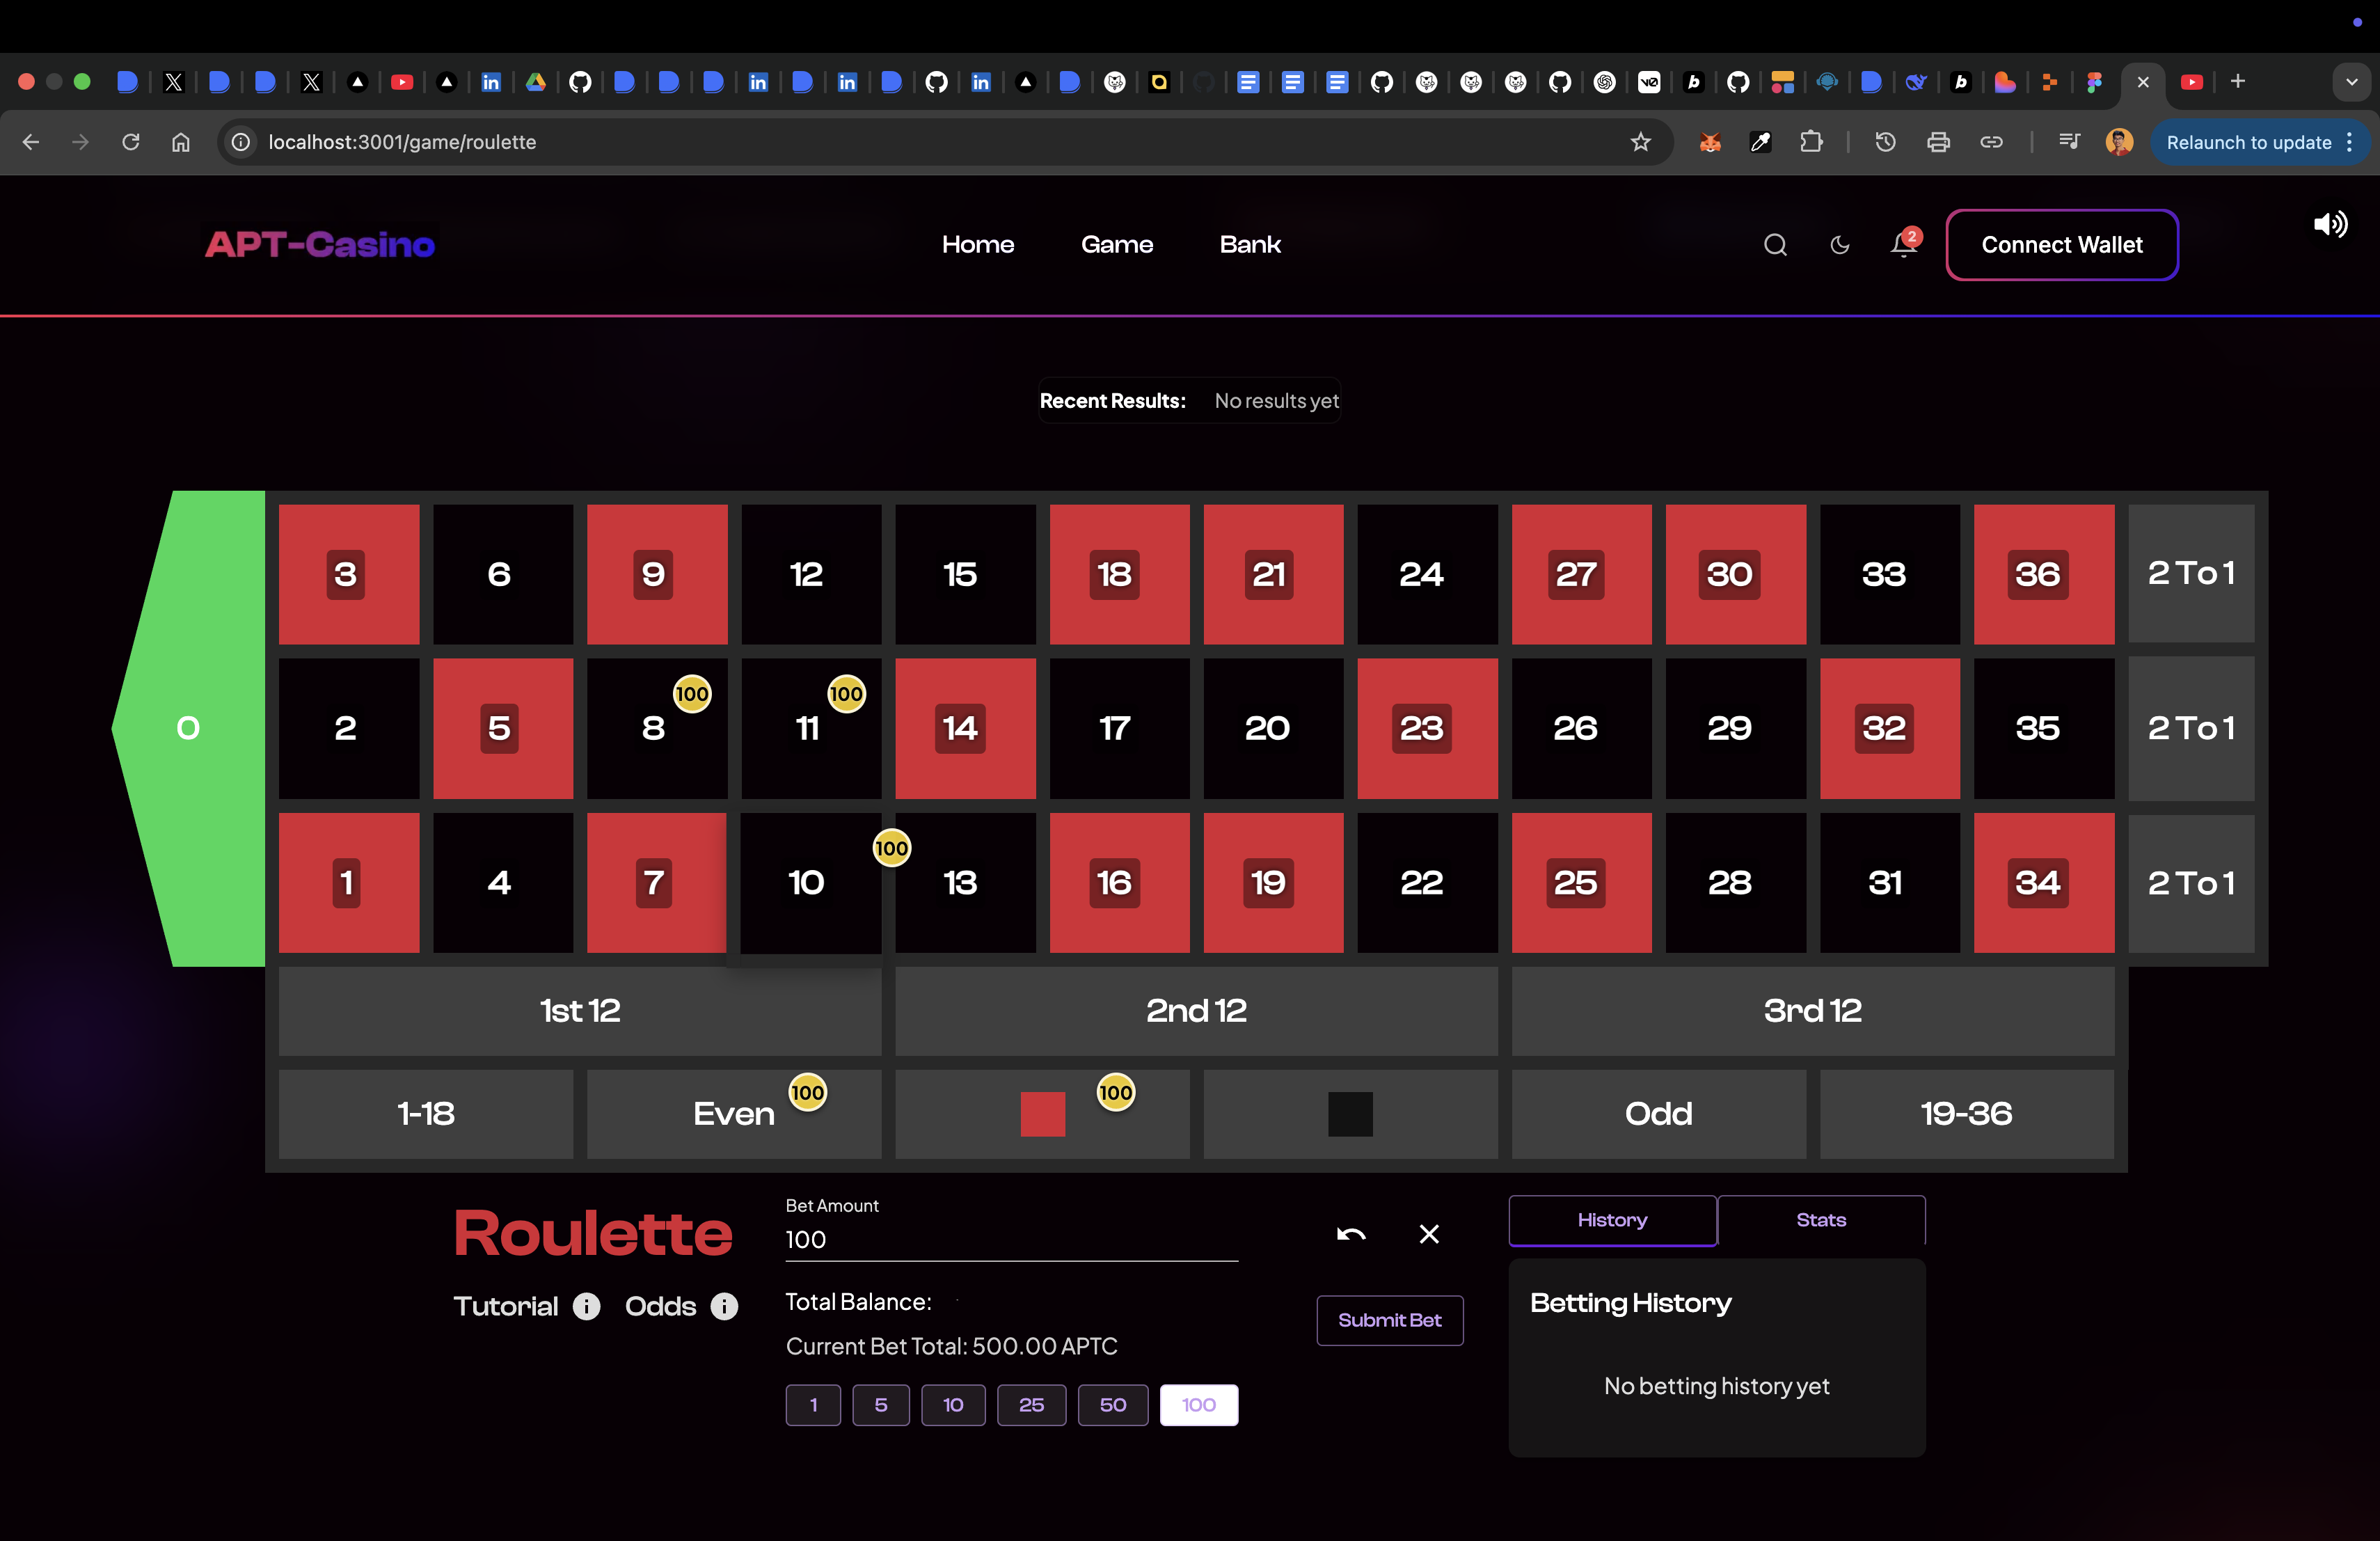Open Chrome's Relaunch to update menu
This screenshot has height=1541, width=2380.
click(x=2257, y=142)
